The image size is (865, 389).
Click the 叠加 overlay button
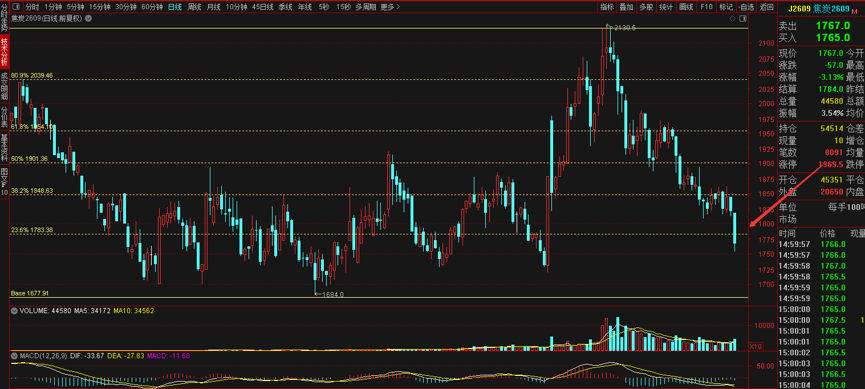[x=626, y=7]
